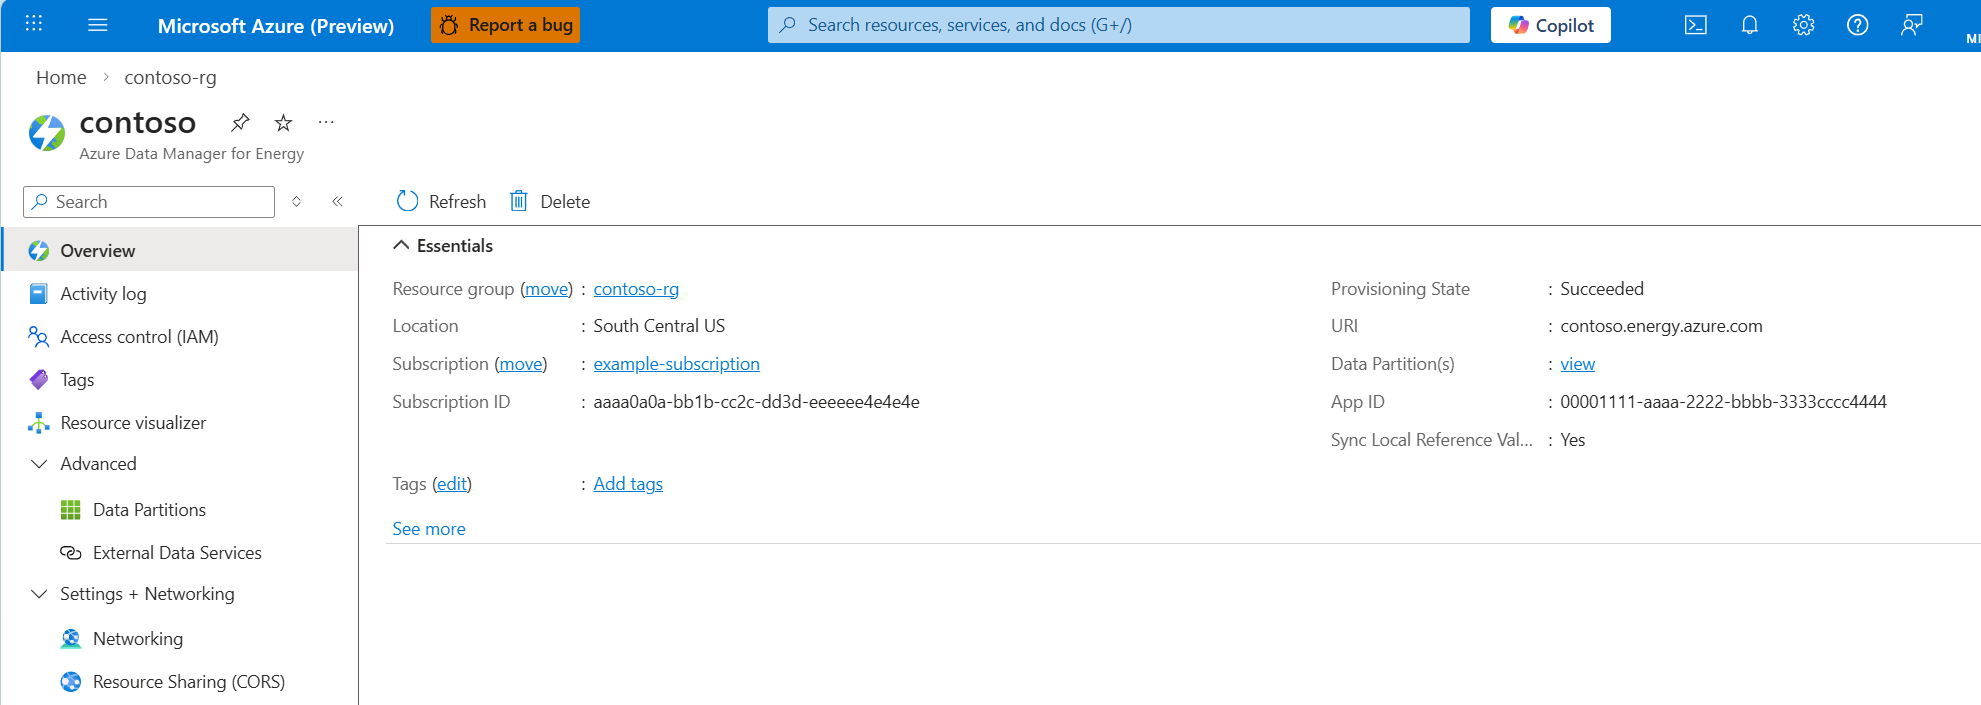Click See more in Essentials
This screenshot has width=1981, height=705.
tap(428, 529)
